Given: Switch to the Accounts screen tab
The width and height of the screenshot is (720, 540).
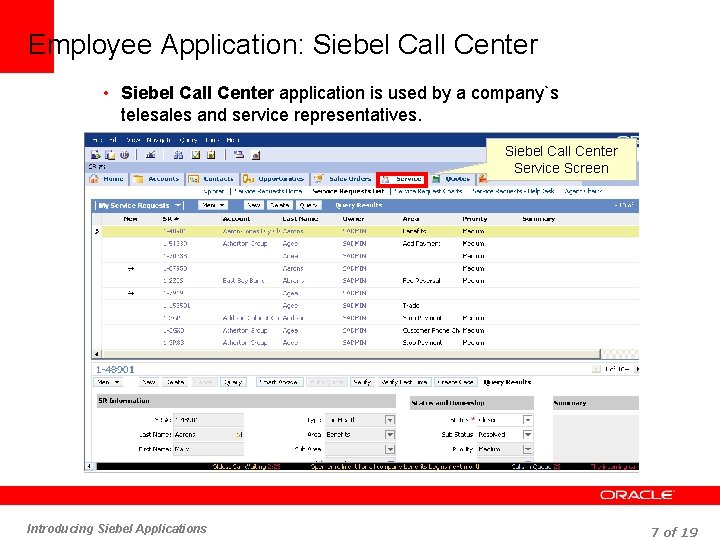Looking at the screenshot, I should (157, 179).
